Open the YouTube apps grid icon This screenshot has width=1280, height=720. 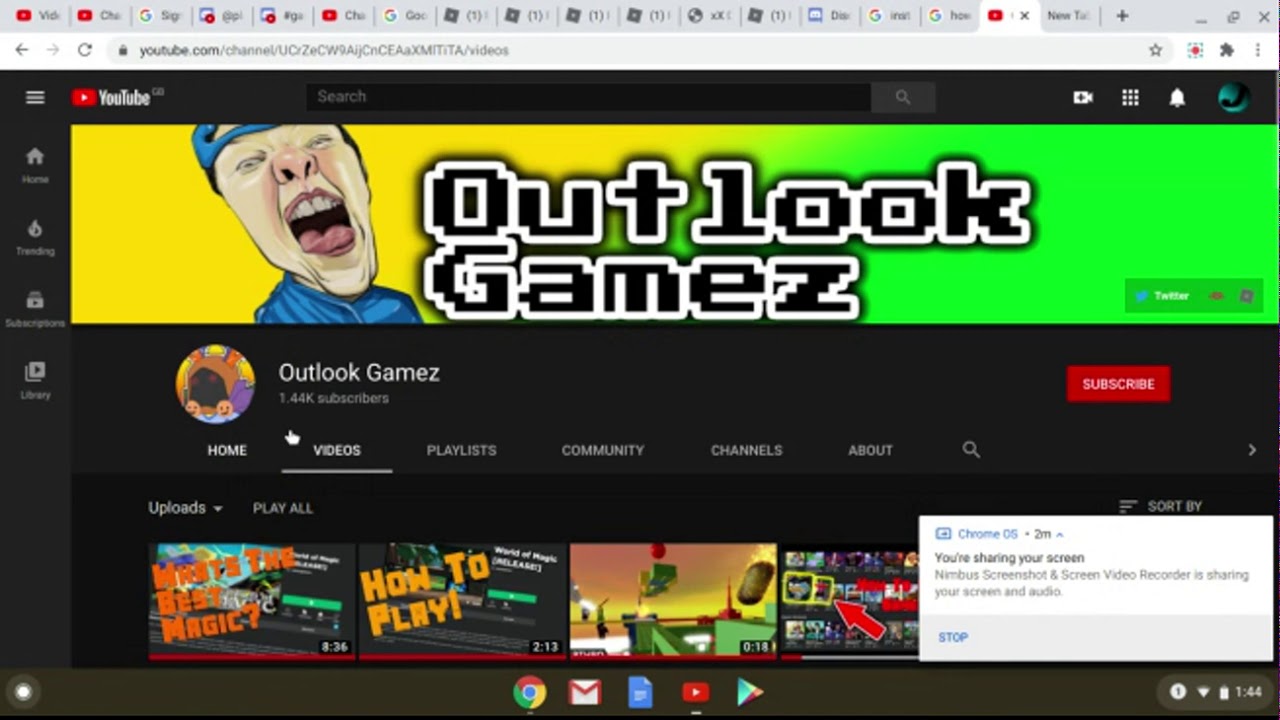pyautogui.click(x=1130, y=97)
